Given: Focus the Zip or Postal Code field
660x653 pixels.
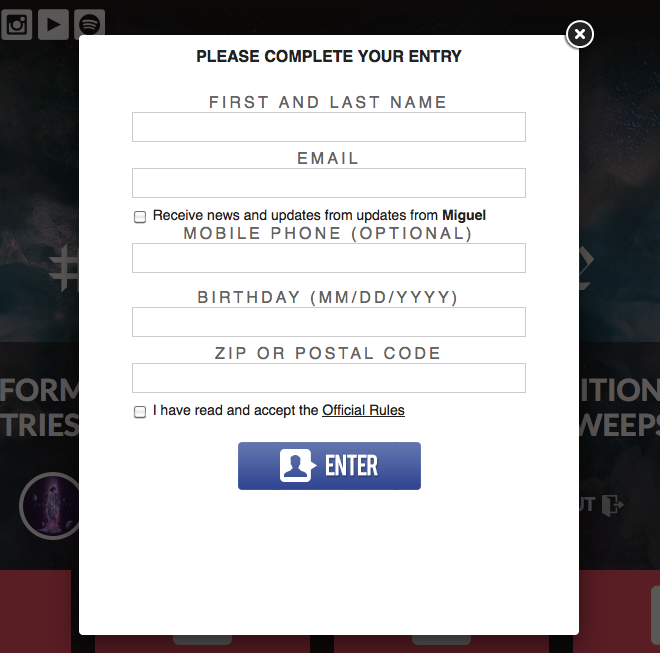Looking at the screenshot, I should pos(329,378).
